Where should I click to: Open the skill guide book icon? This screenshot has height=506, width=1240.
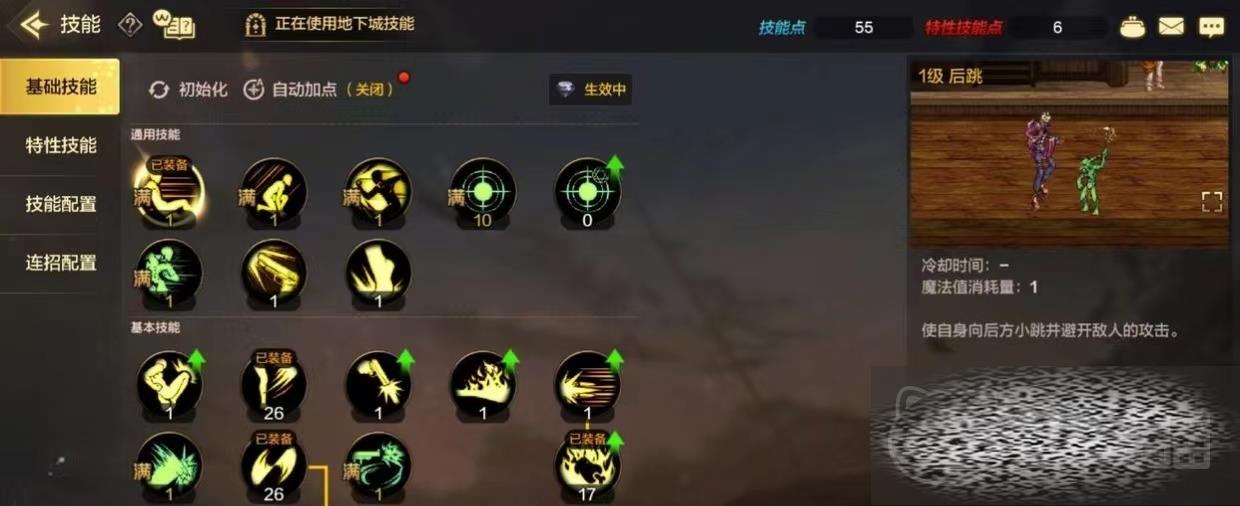[x=174, y=25]
